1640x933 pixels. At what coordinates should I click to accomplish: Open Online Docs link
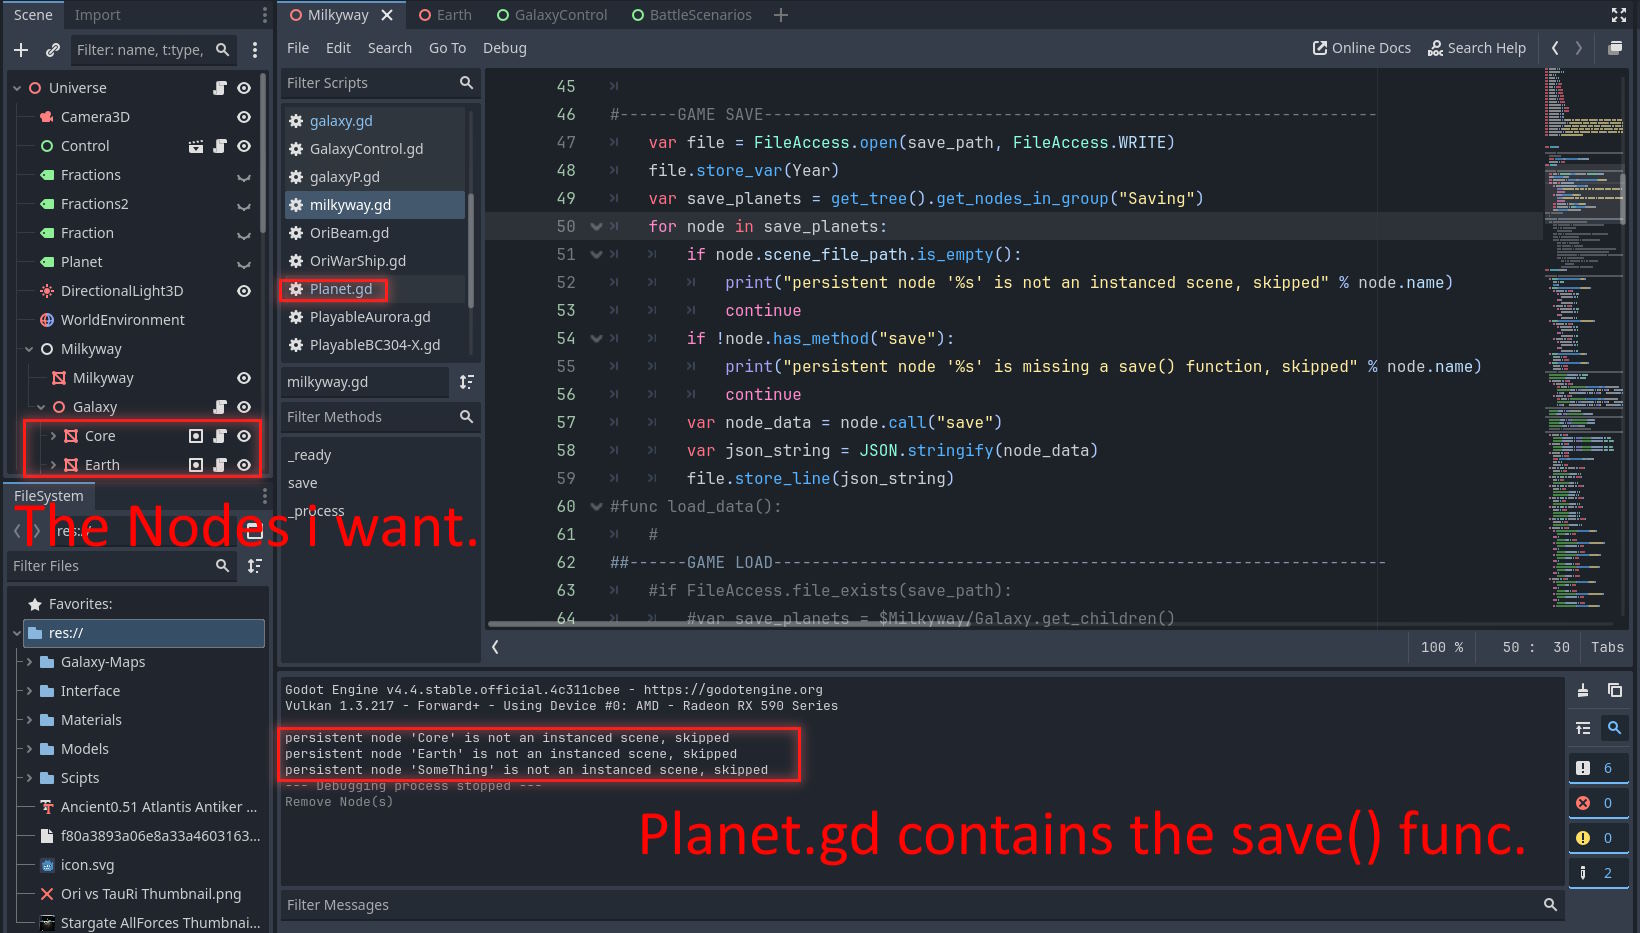[1361, 48]
